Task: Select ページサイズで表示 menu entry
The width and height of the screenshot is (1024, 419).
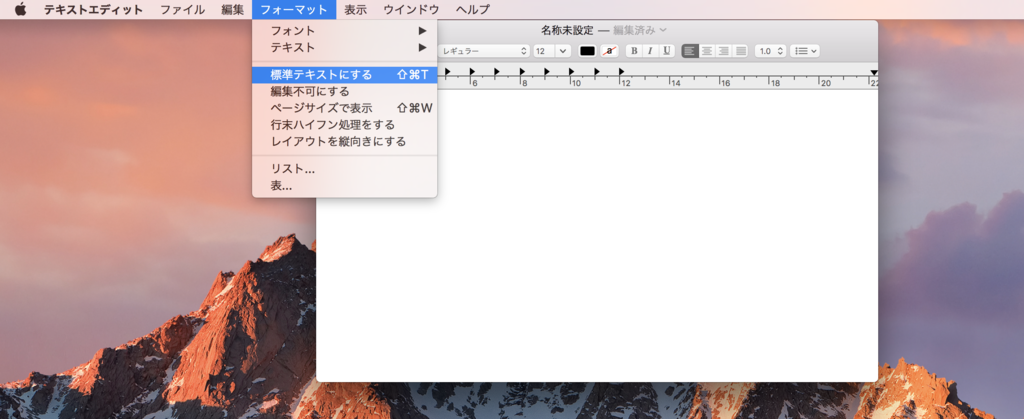Action: pos(345,108)
